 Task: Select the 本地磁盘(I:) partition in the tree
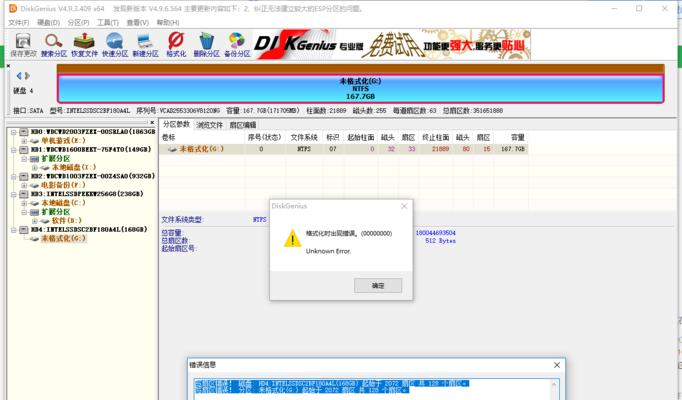[x=74, y=167]
